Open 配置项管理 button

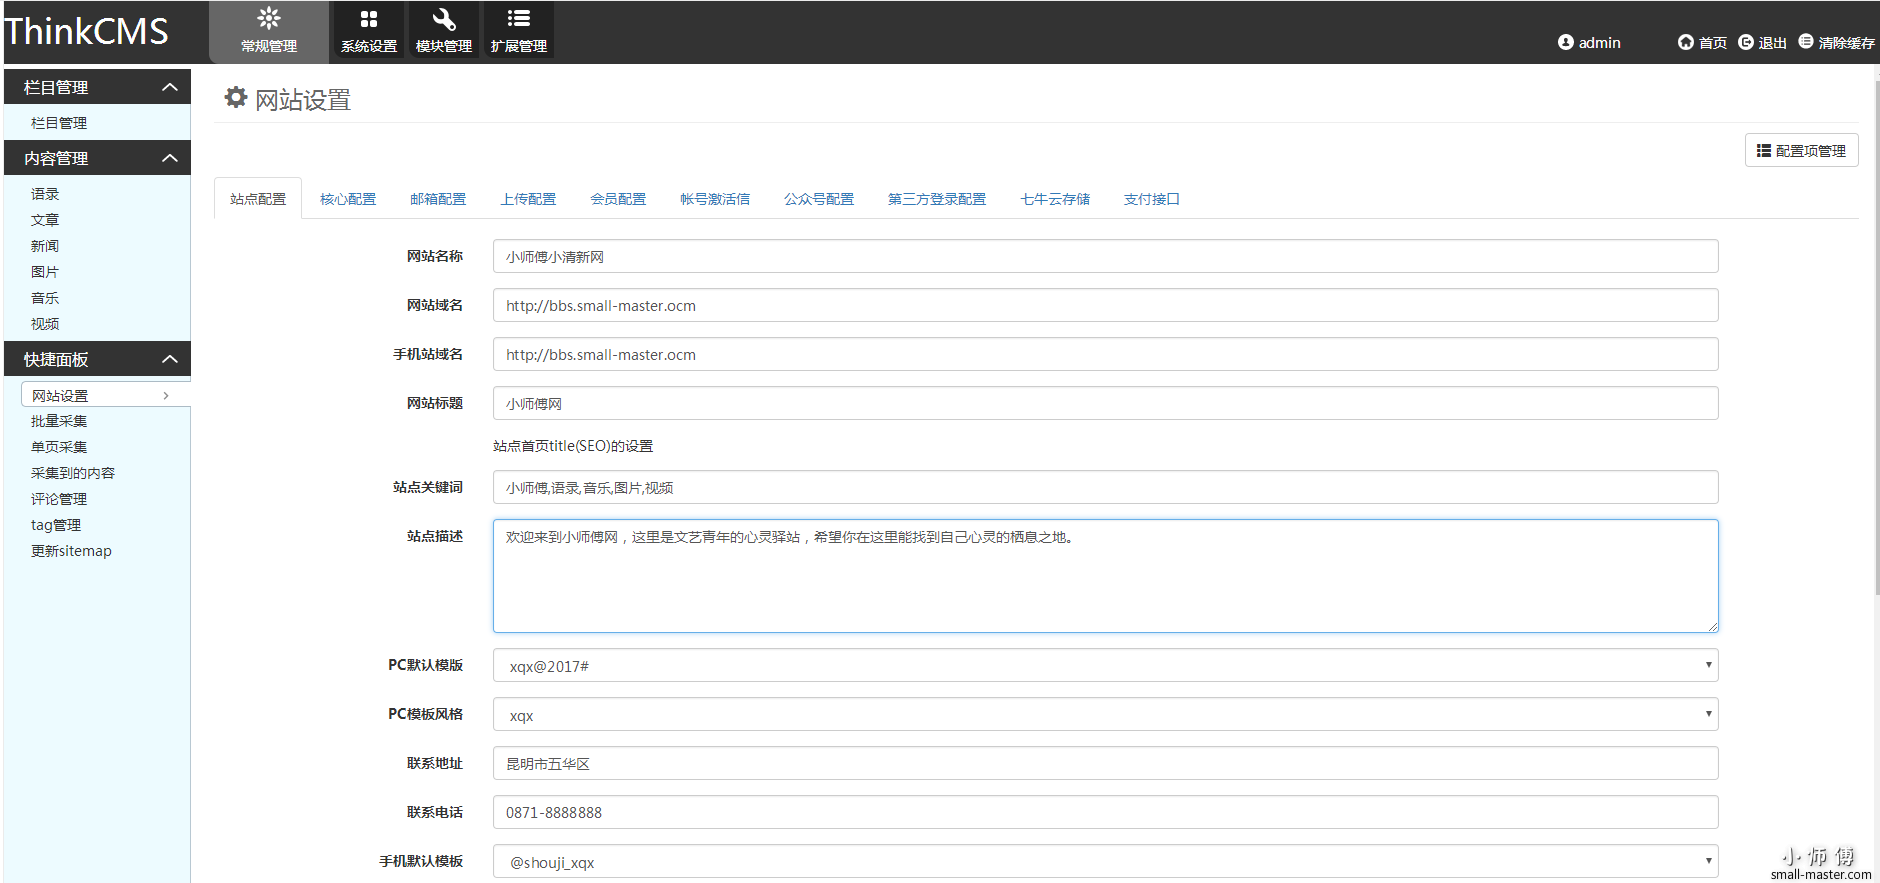pyautogui.click(x=1801, y=150)
